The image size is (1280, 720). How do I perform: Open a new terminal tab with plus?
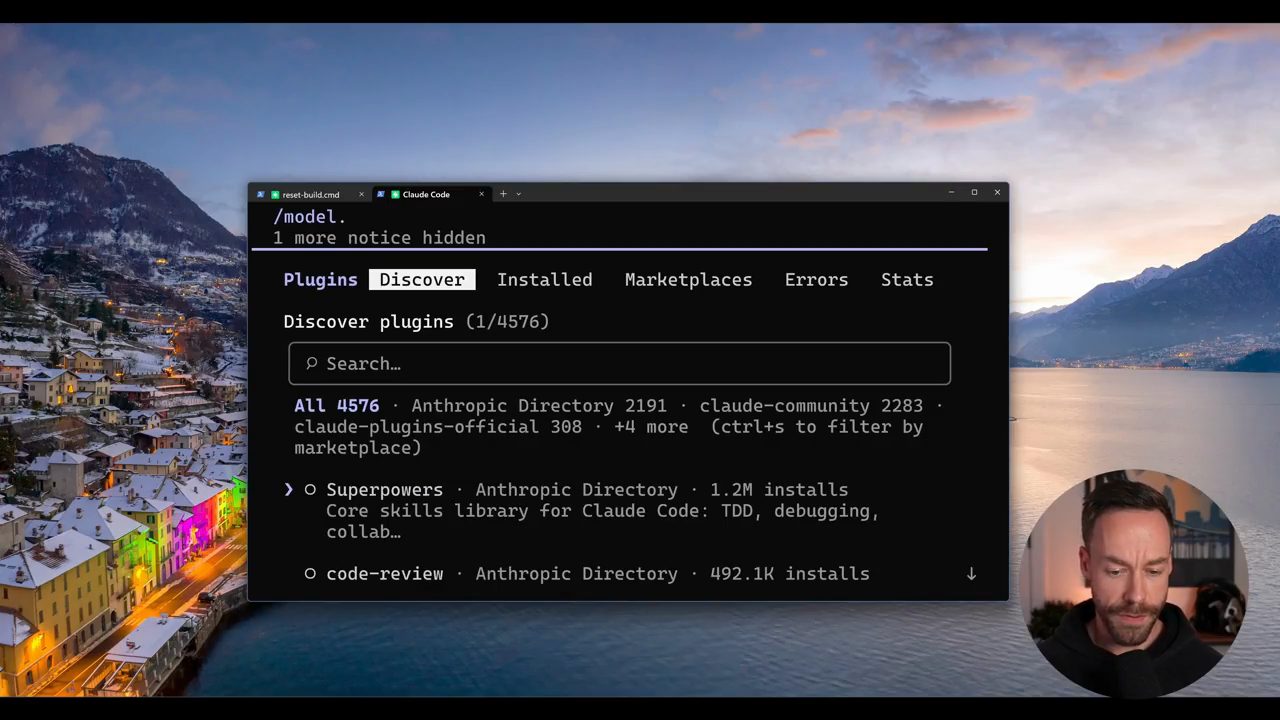[503, 194]
